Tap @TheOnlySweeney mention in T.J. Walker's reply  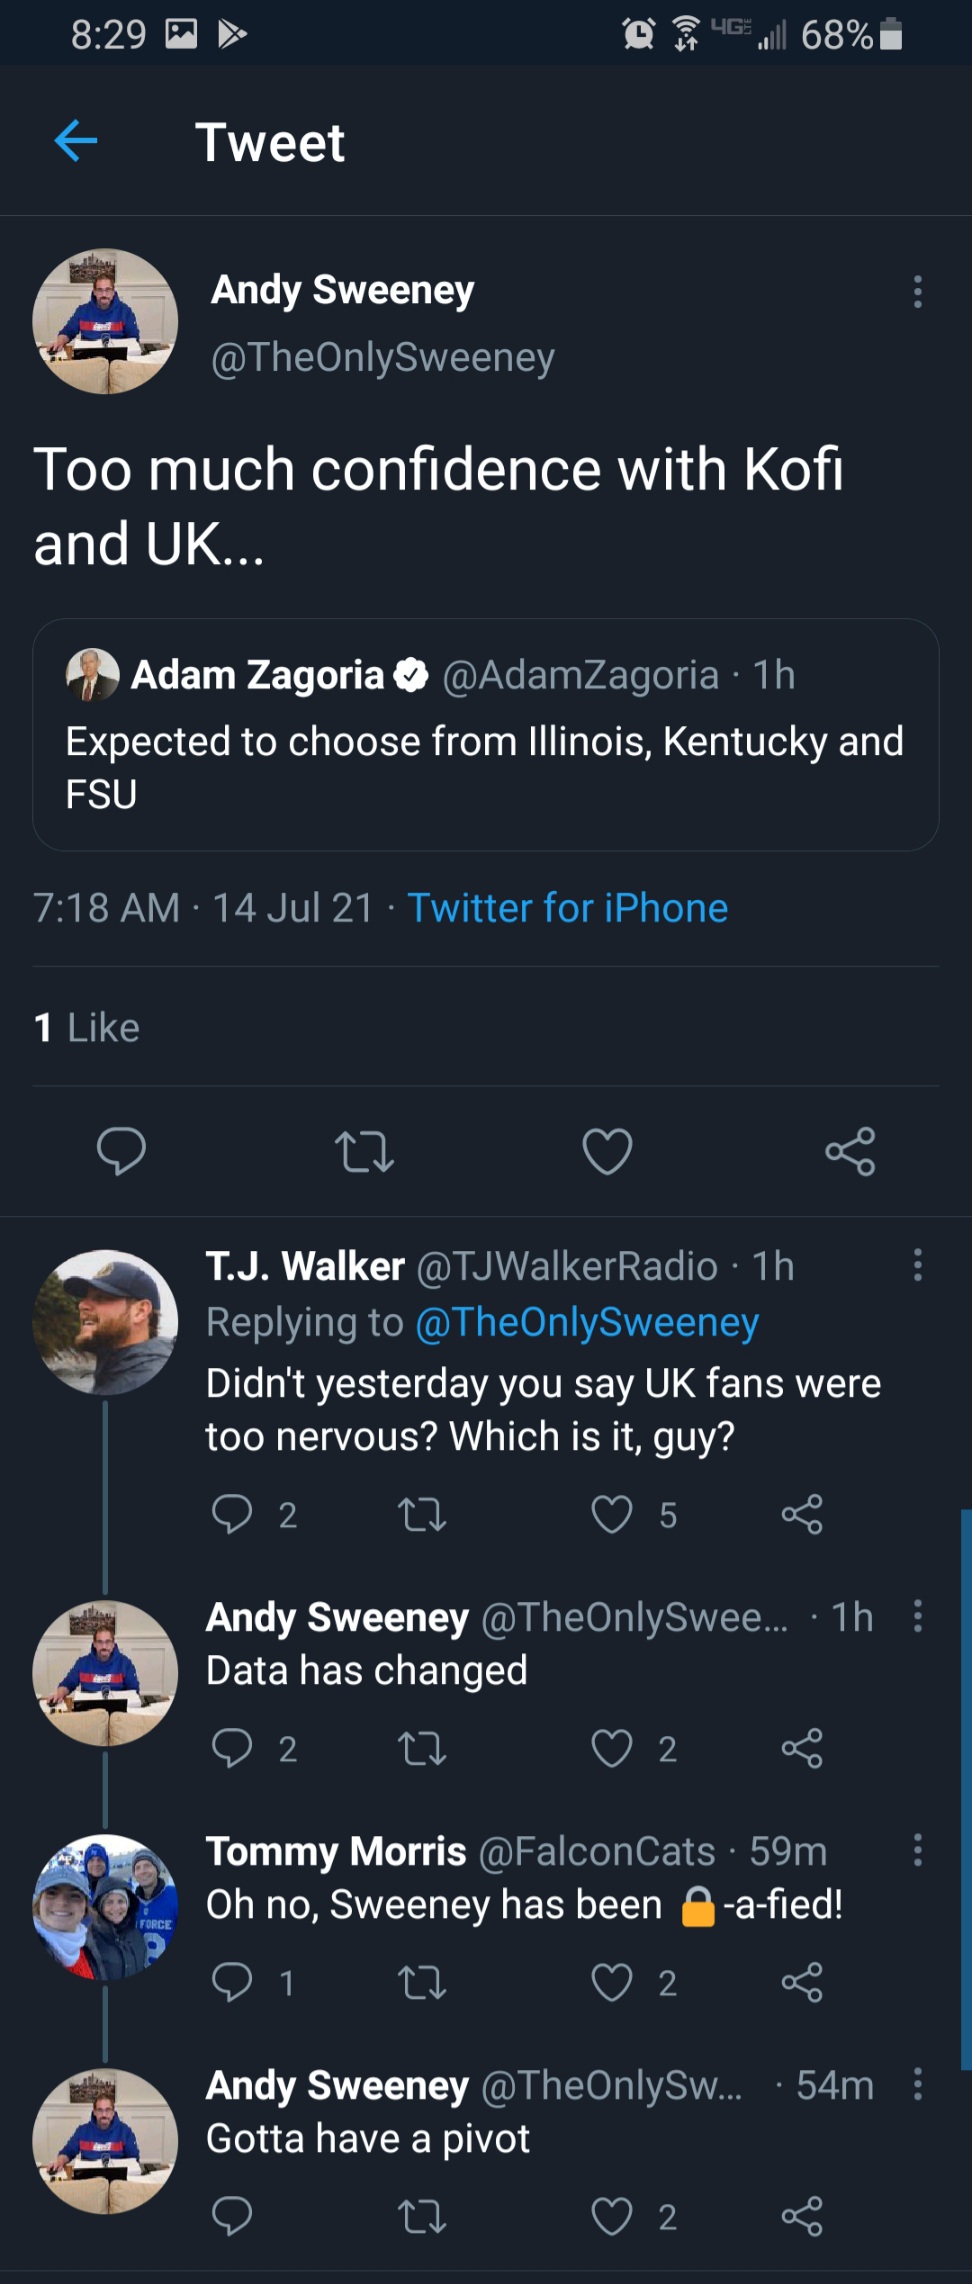586,1322
